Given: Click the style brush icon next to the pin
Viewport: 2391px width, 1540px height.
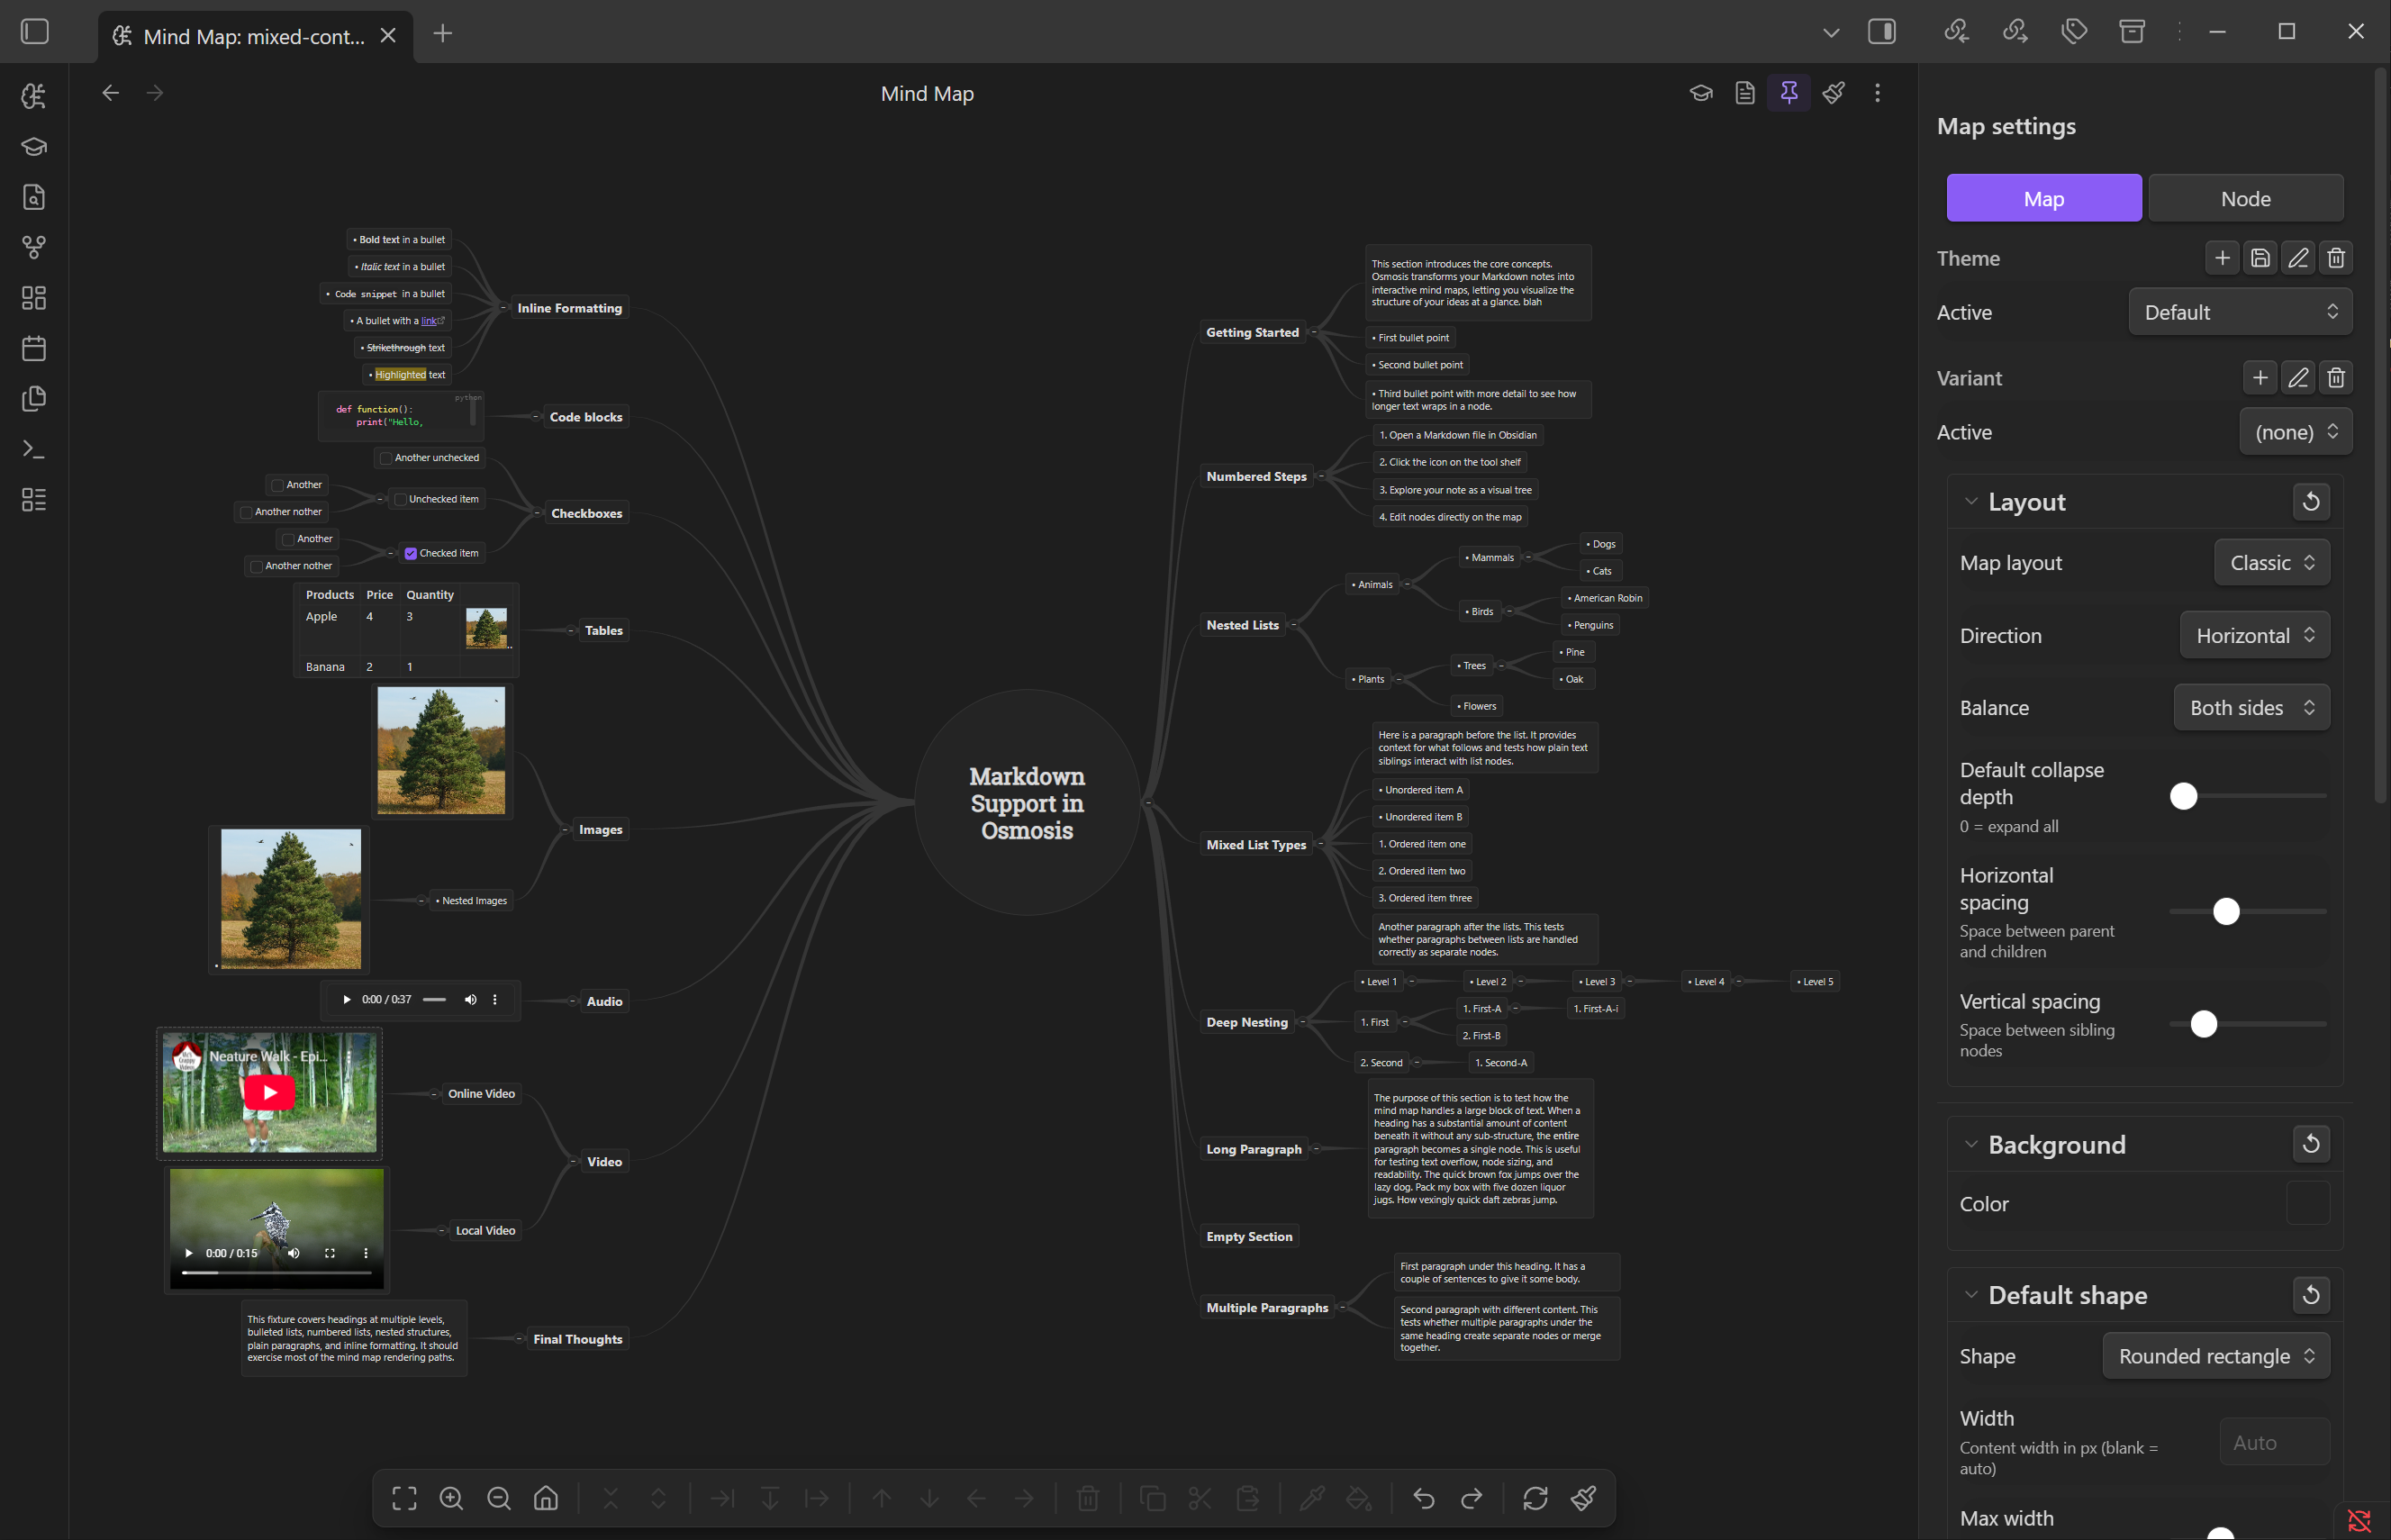Looking at the screenshot, I should click(1833, 92).
